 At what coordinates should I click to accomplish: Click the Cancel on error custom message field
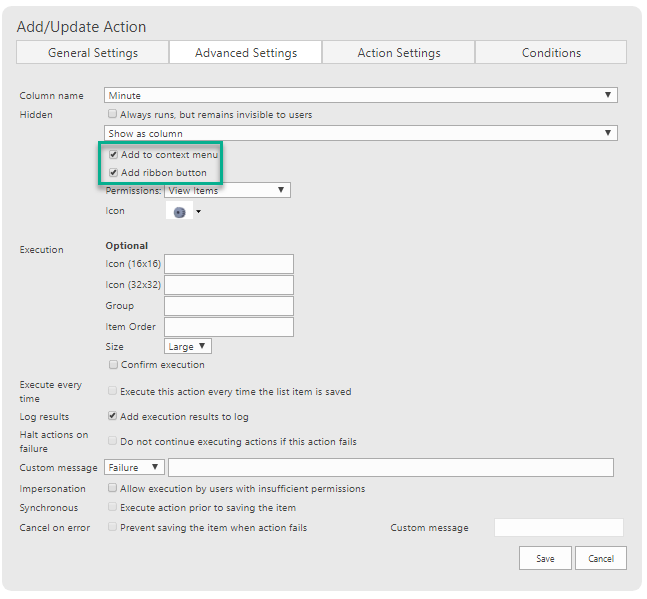pos(559,528)
